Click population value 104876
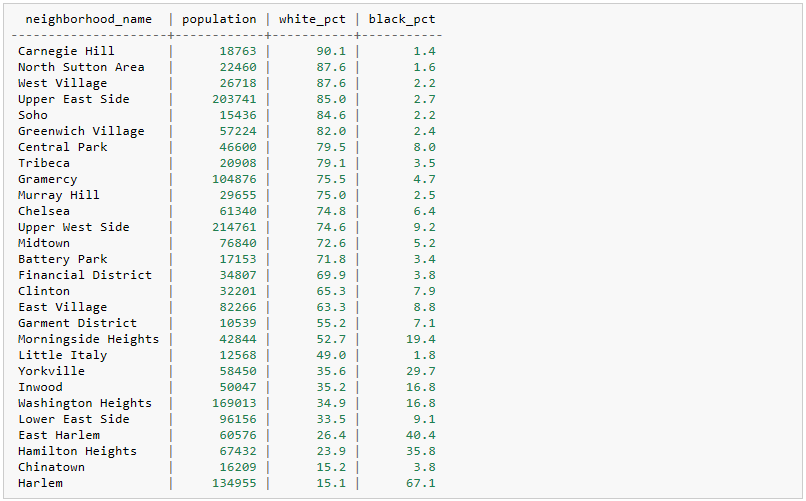The image size is (806, 501). tap(234, 179)
